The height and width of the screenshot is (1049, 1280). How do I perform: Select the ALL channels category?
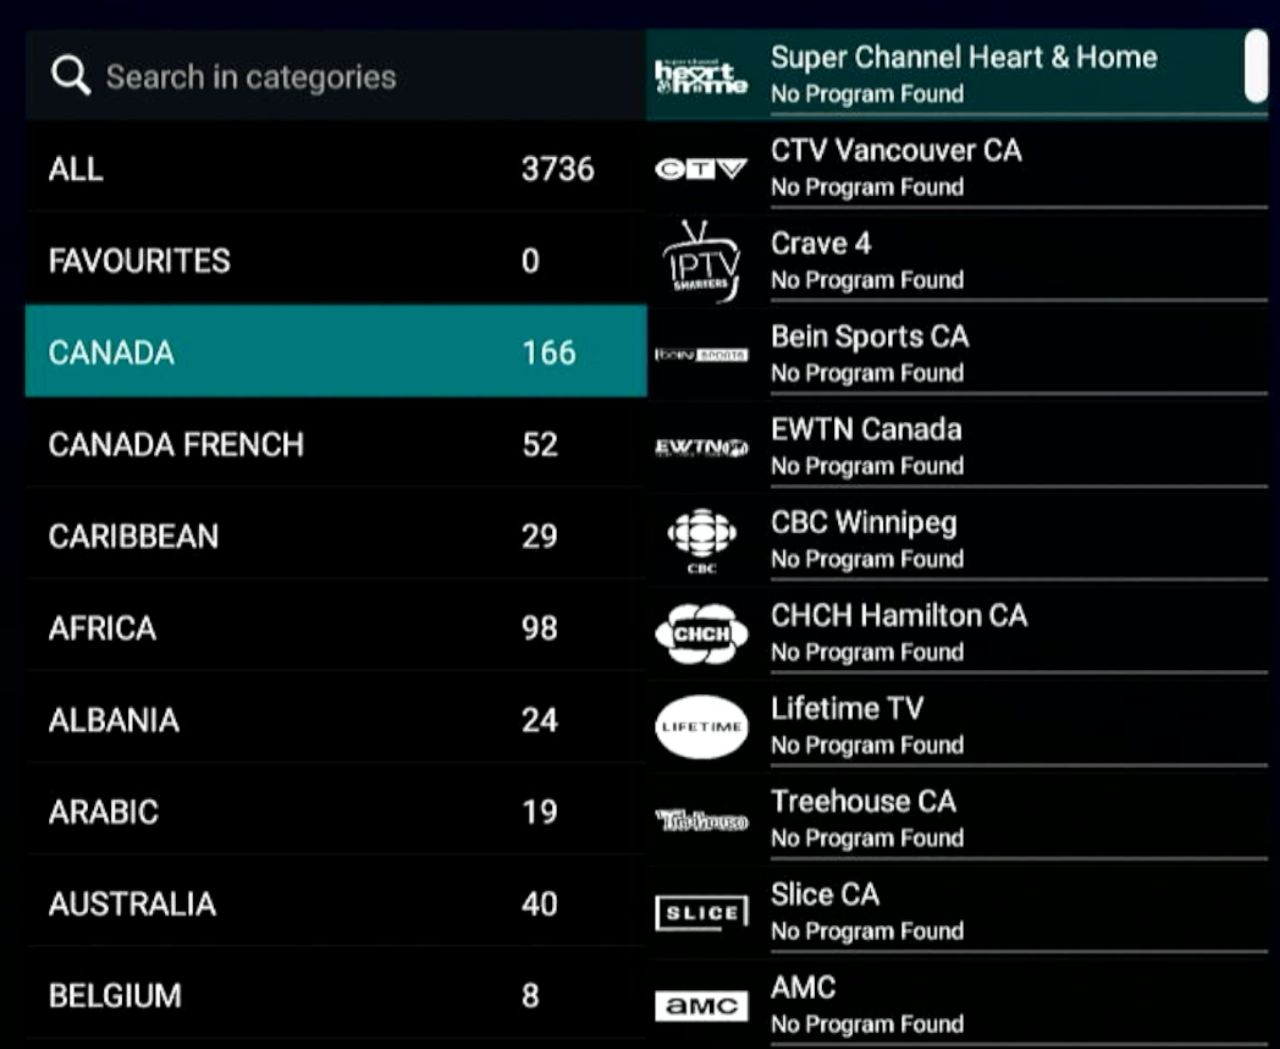(x=335, y=168)
